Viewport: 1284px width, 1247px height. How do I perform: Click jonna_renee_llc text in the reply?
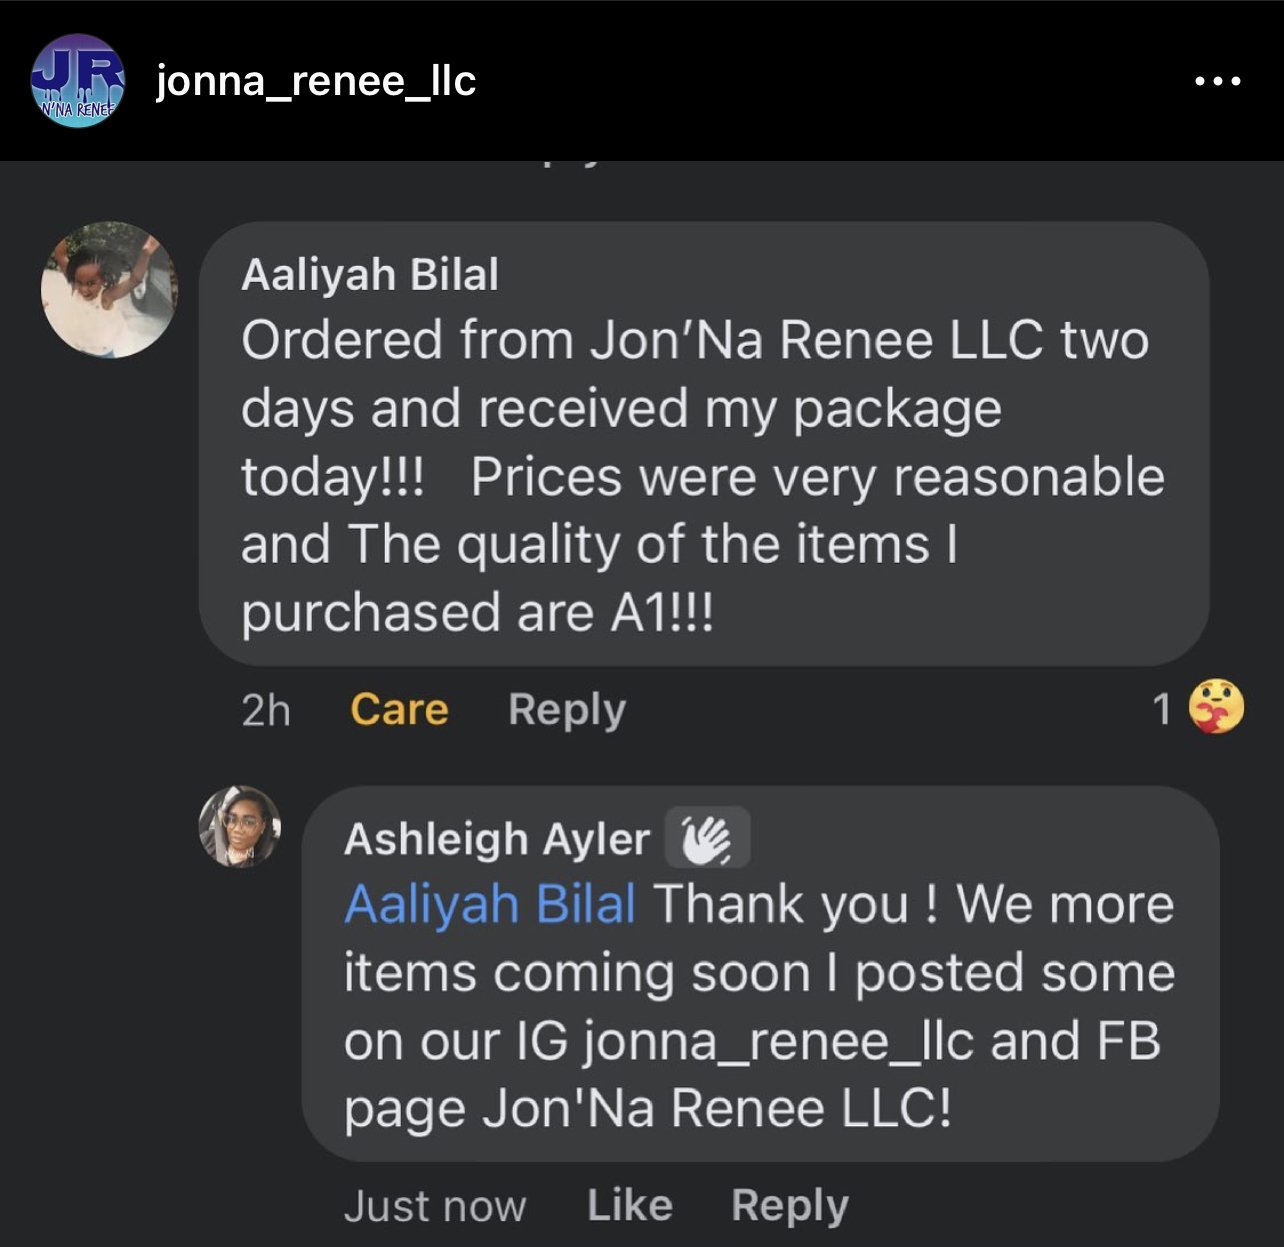(778, 1042)
